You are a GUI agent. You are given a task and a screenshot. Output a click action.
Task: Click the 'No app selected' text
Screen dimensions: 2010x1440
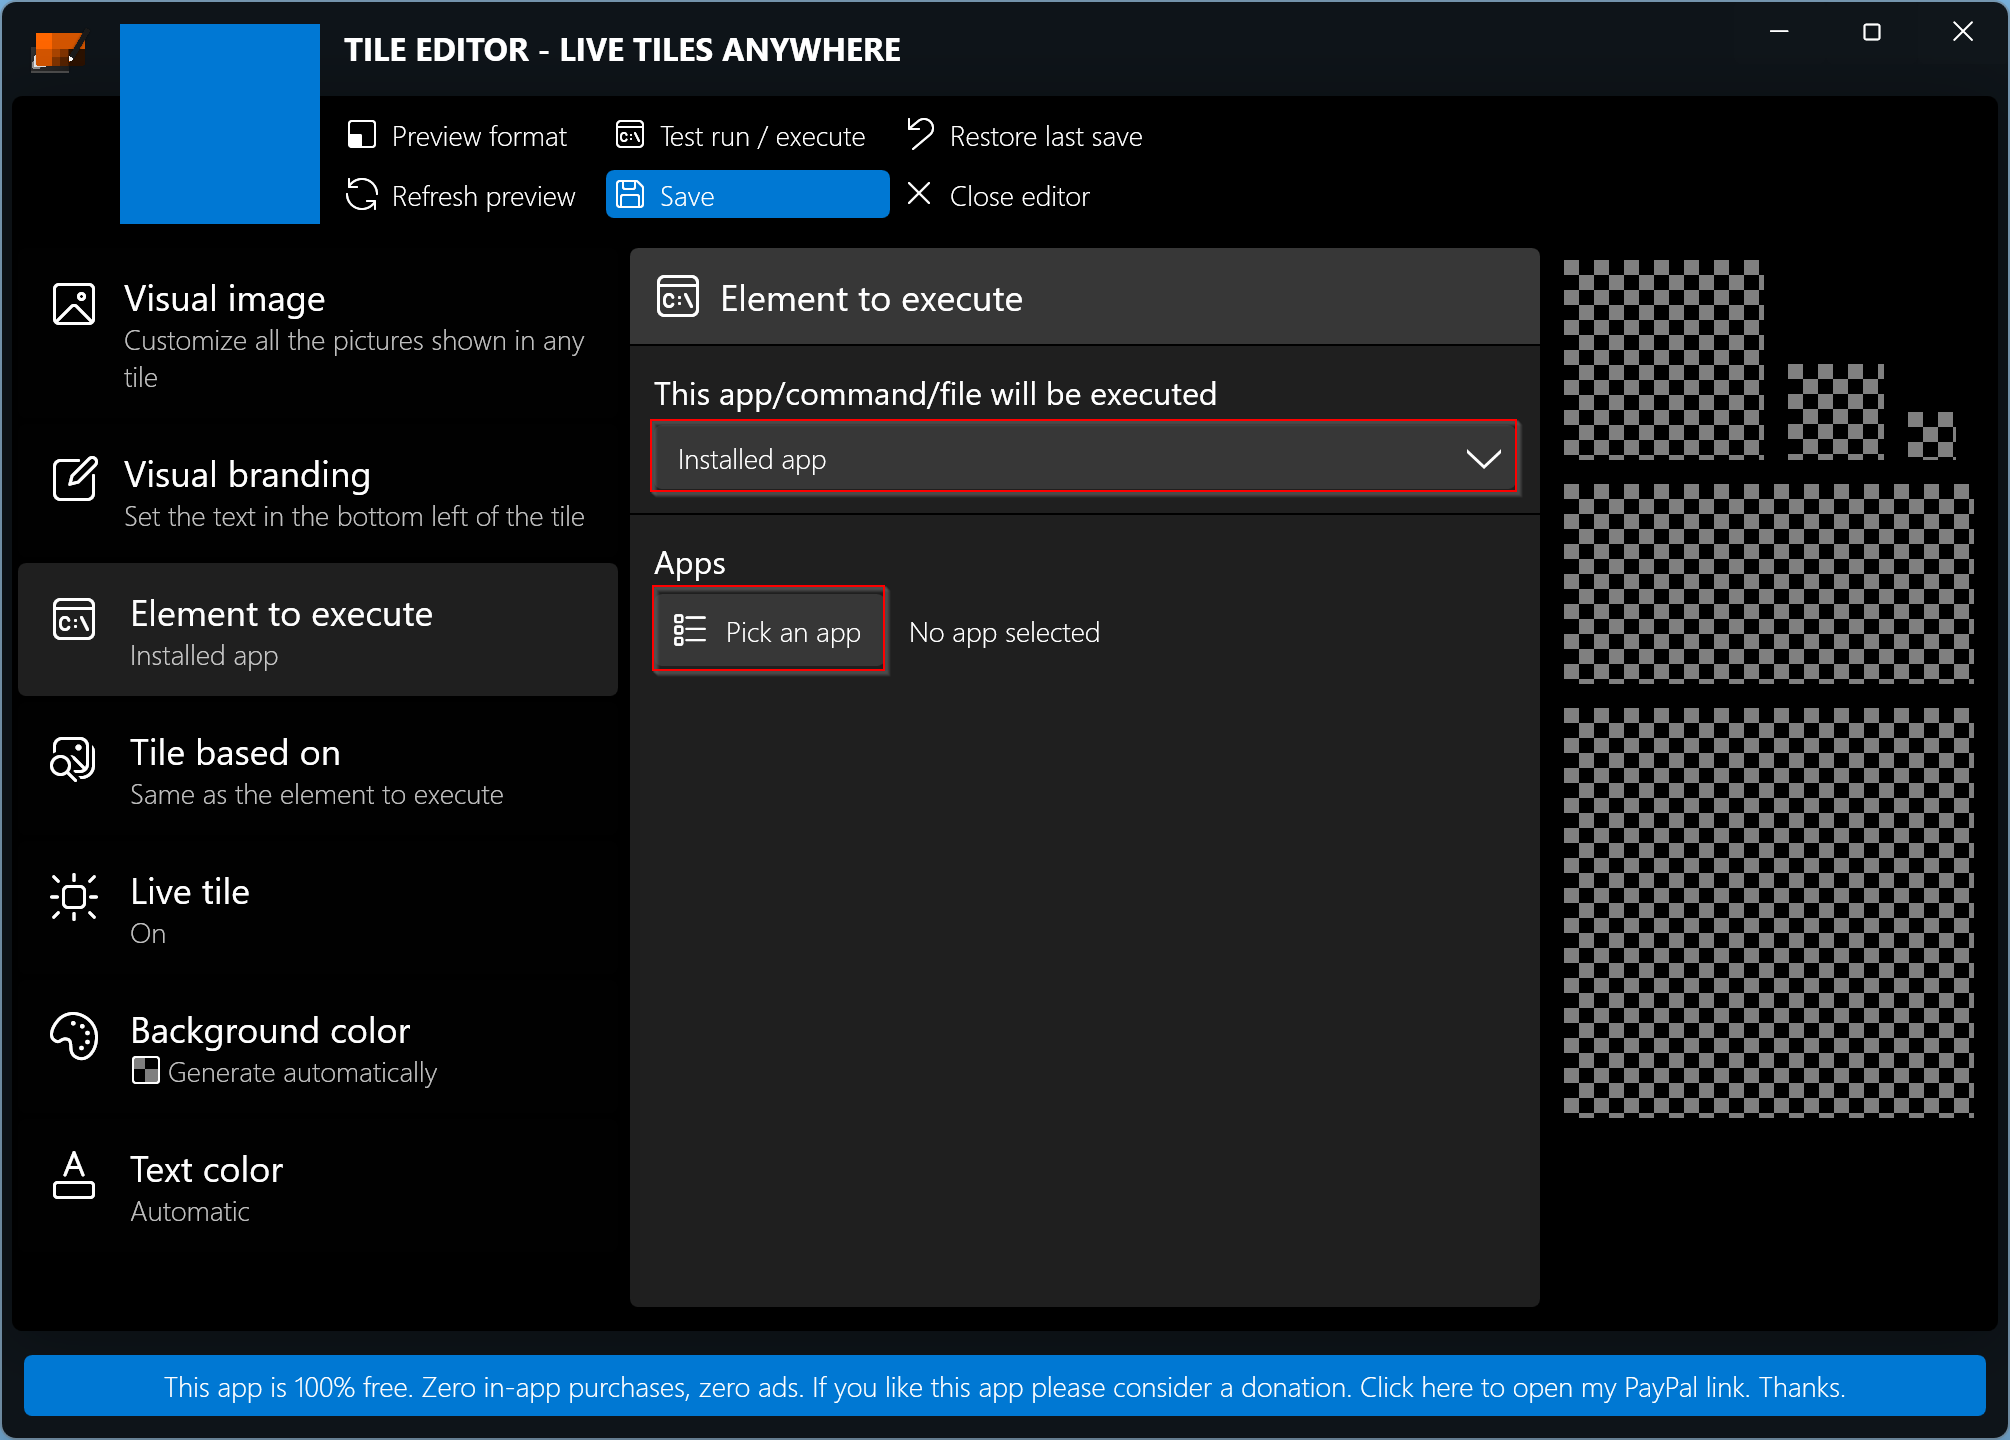pos(1004,632)
